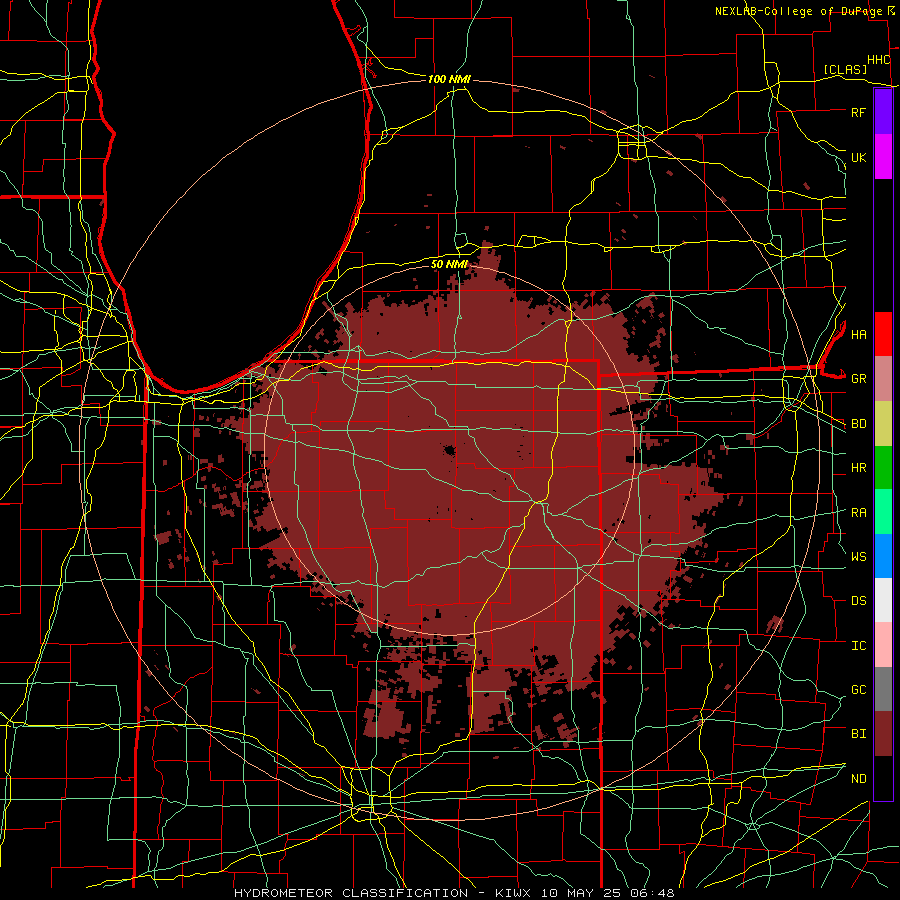Click the WS legend label

(x=858, y=557)
